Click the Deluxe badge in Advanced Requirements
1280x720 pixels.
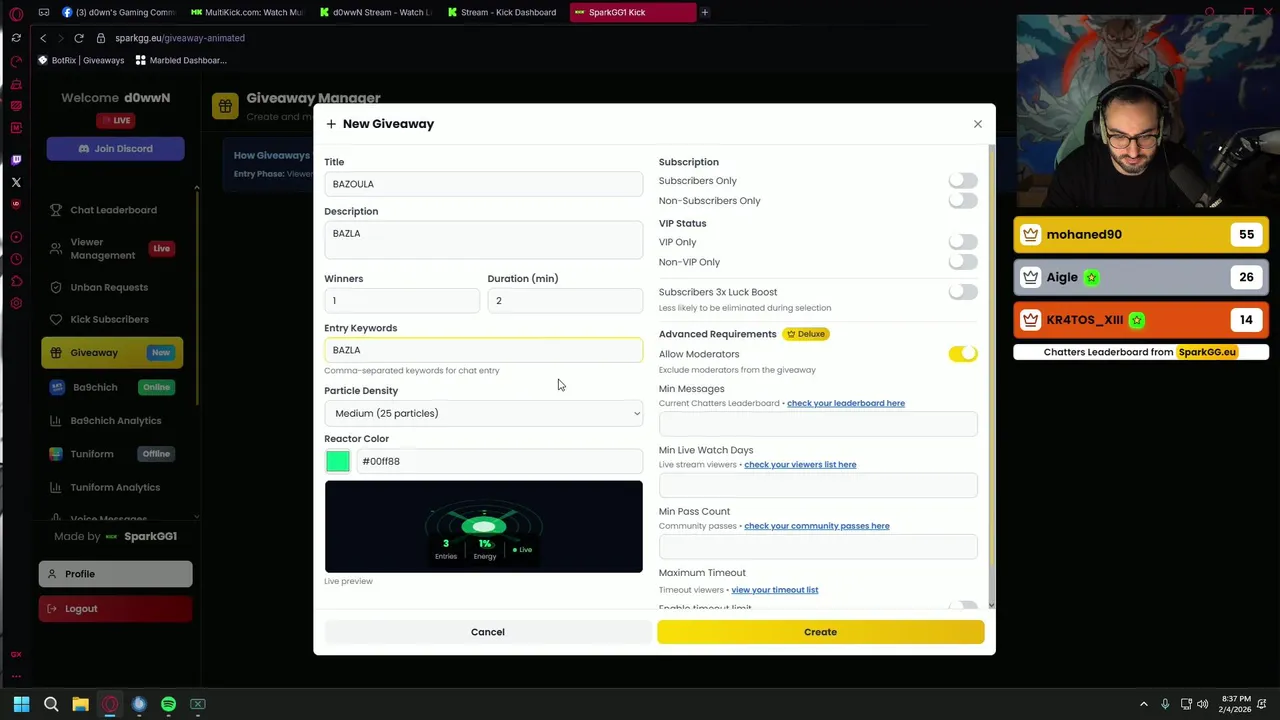point(806,334)
